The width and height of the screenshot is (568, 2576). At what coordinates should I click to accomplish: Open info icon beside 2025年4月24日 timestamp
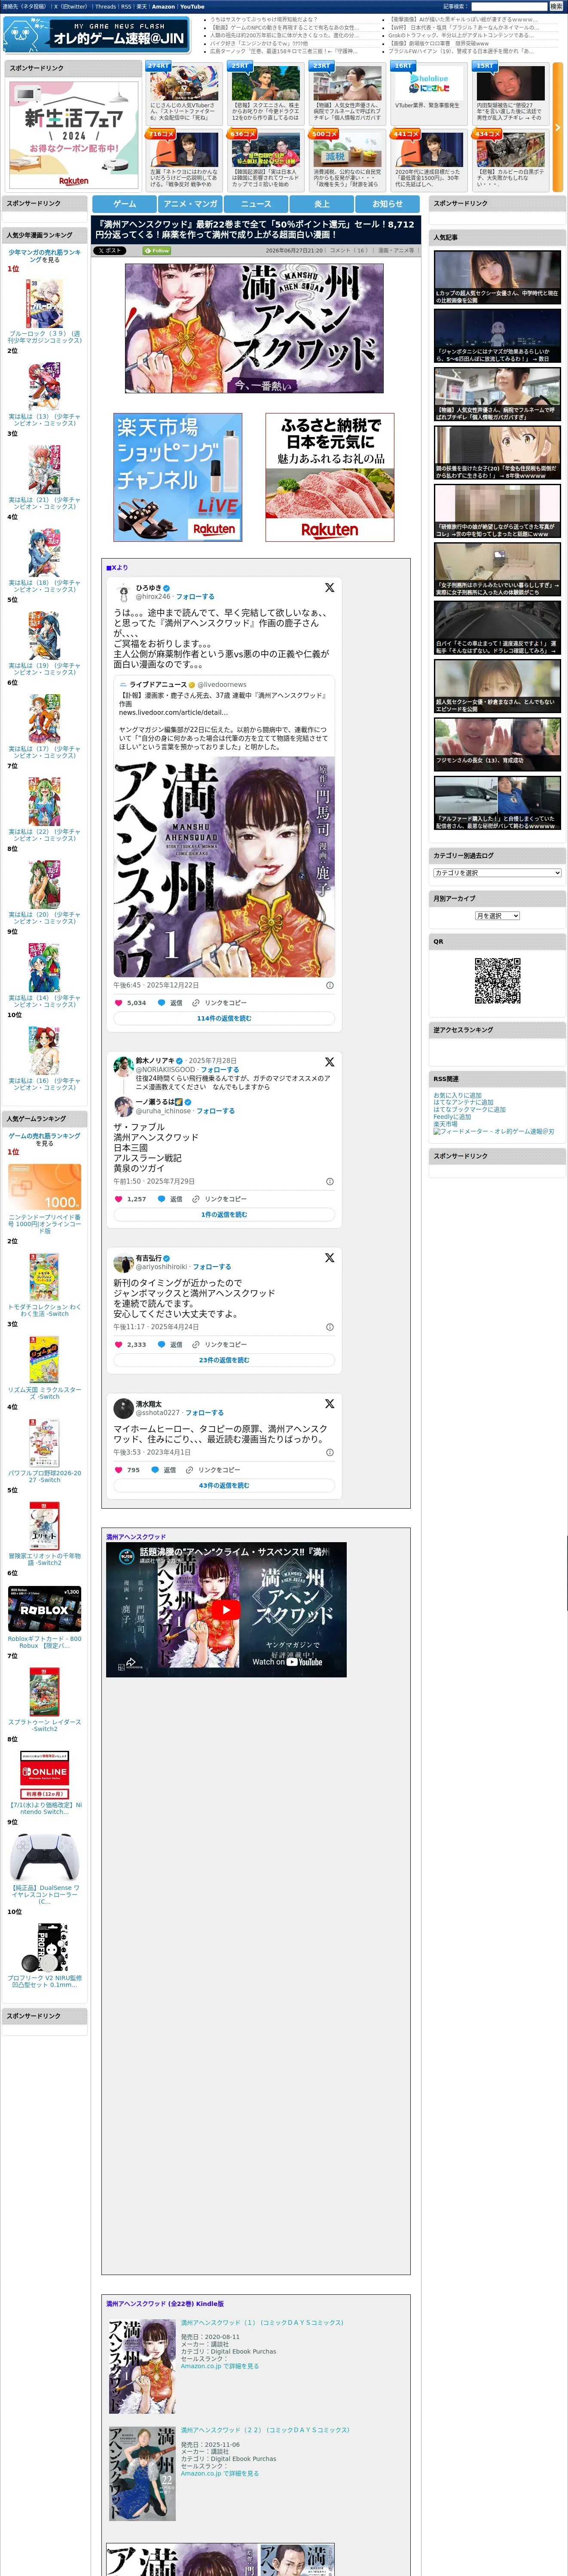click(x=330, y=1327)
